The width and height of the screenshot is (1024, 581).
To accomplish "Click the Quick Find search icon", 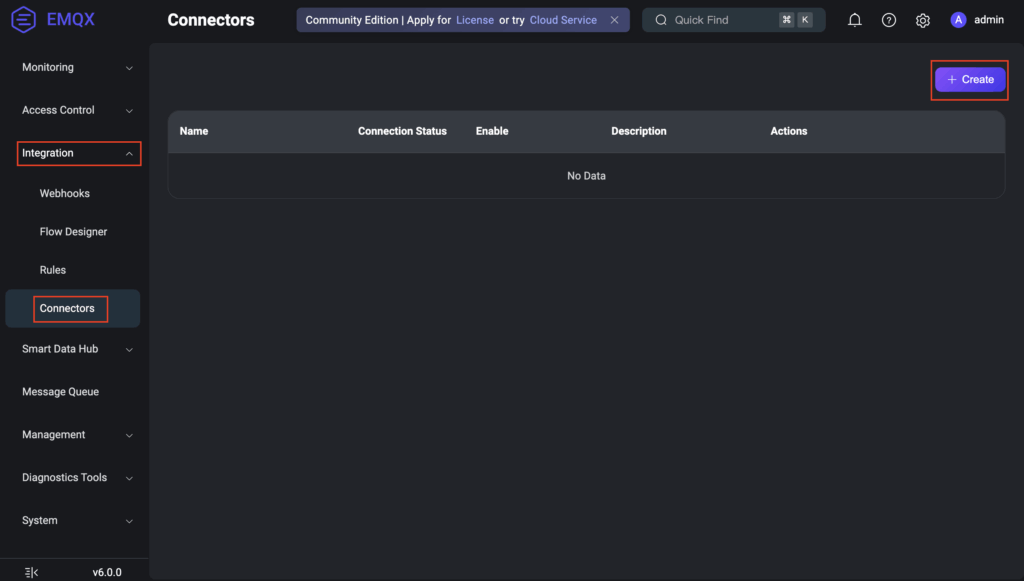I will pos(661,20).
